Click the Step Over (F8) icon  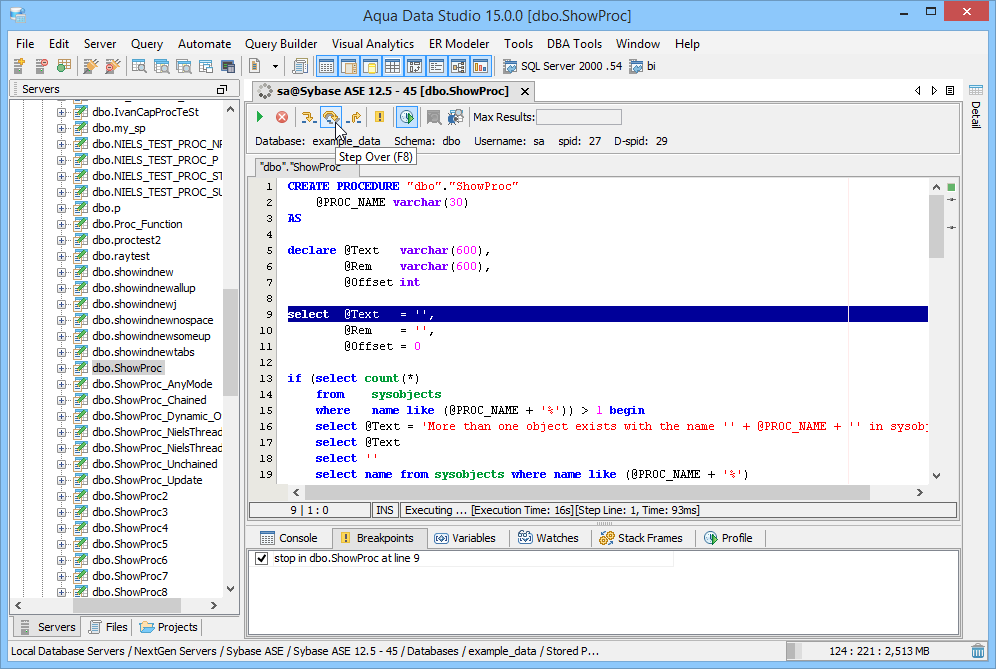point(330,117)
